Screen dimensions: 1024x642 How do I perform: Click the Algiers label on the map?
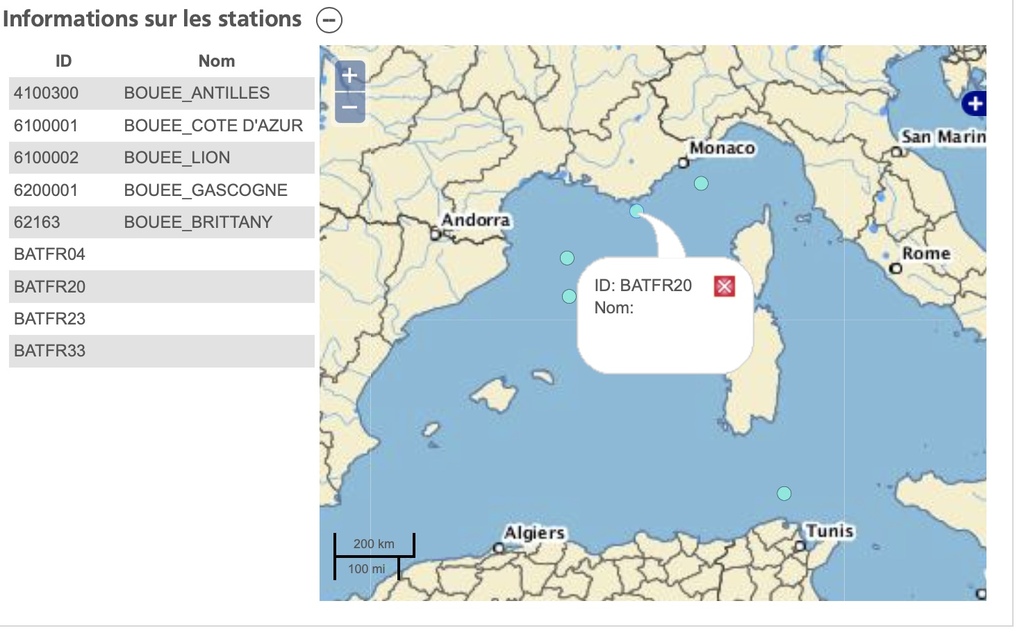pyautogui.click(x=534, y=533)
